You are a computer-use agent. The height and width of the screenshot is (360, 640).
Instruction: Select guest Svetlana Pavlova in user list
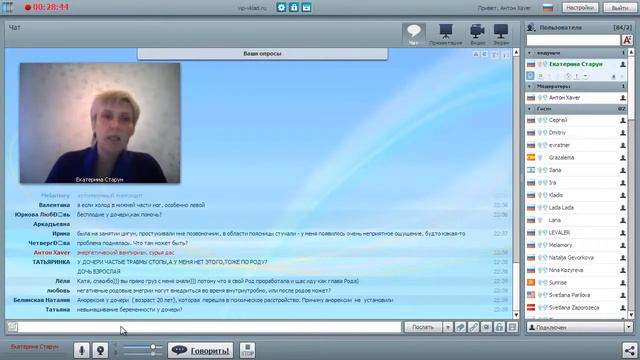point(576,295)
